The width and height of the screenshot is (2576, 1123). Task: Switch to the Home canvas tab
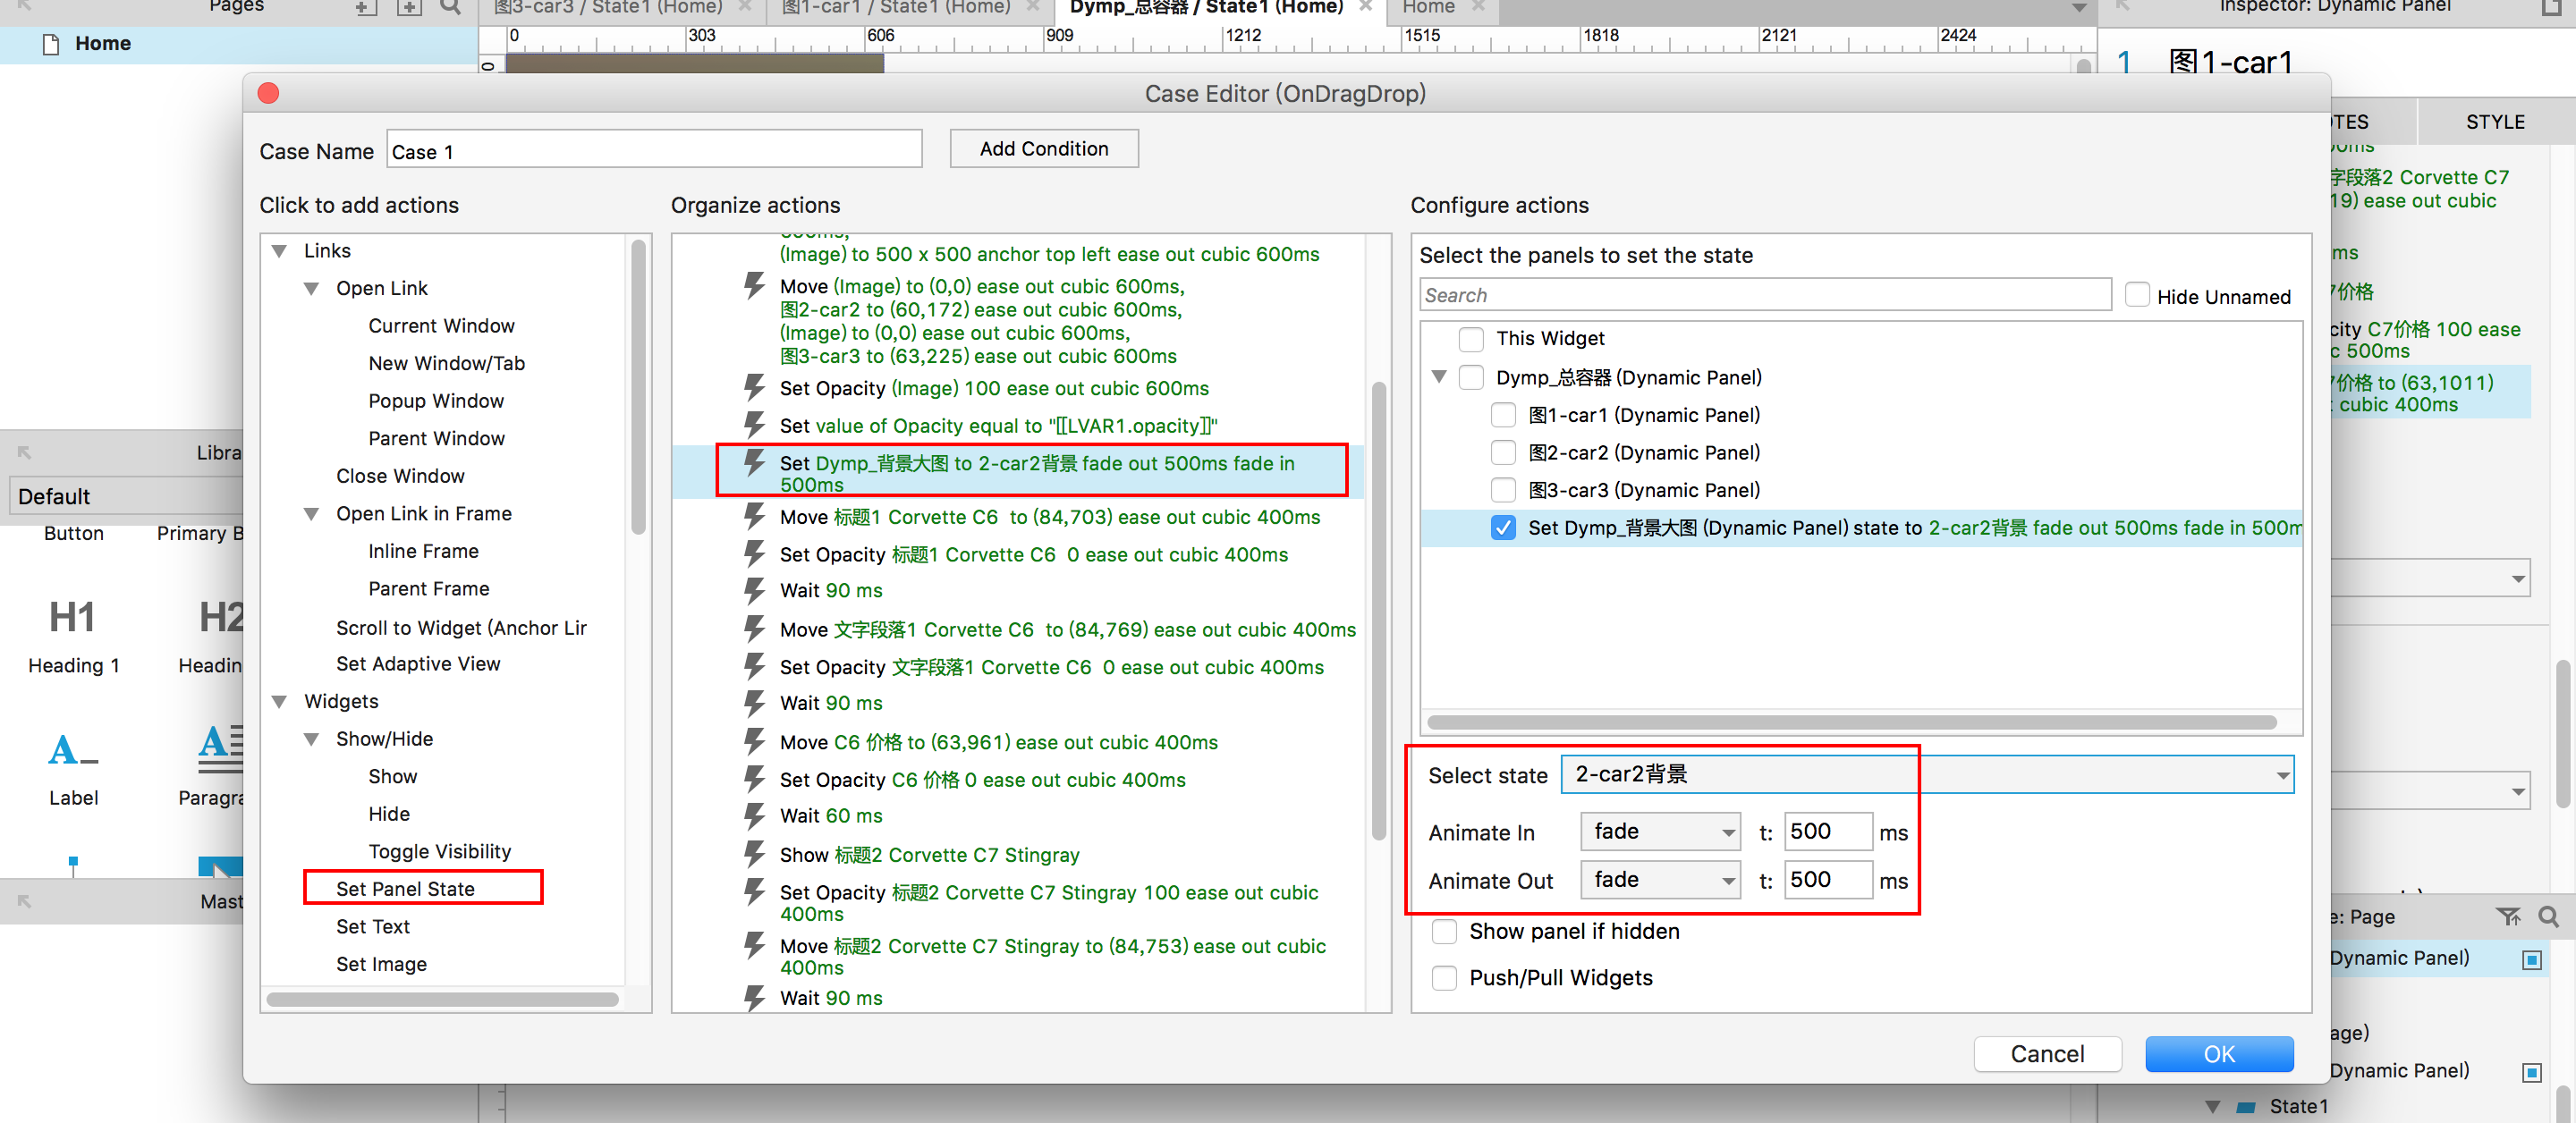[1428, 8]
